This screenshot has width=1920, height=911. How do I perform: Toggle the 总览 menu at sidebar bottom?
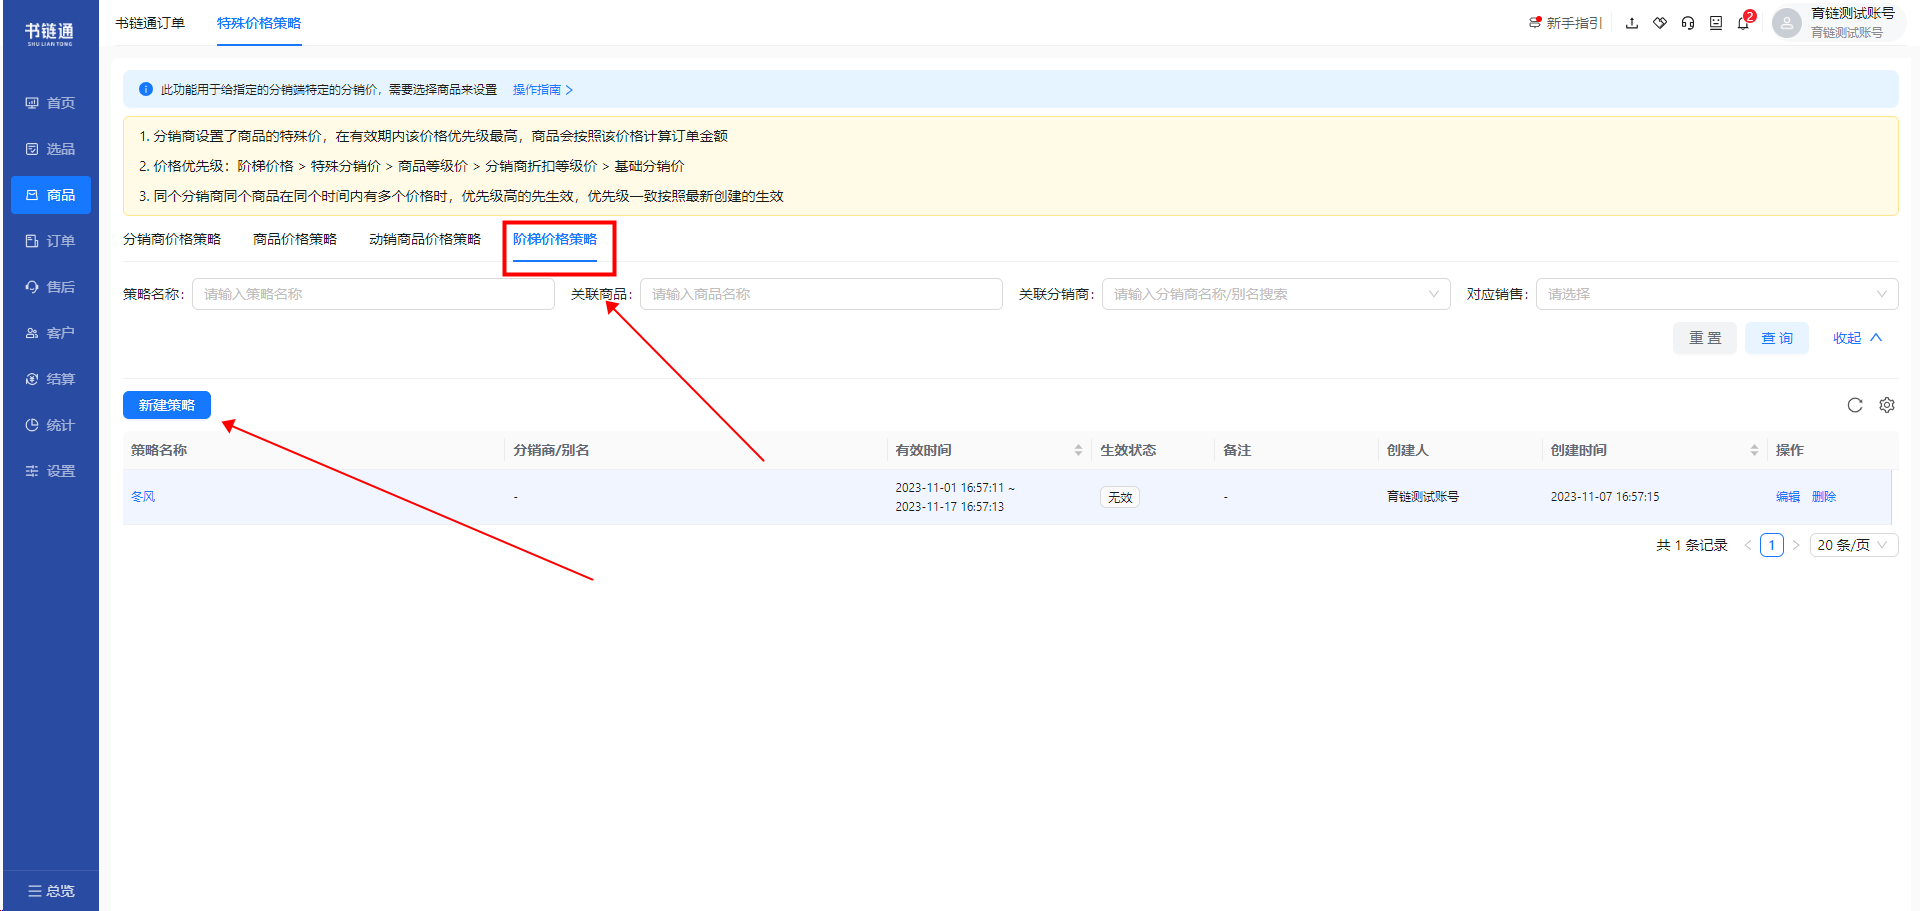[50, 891]
